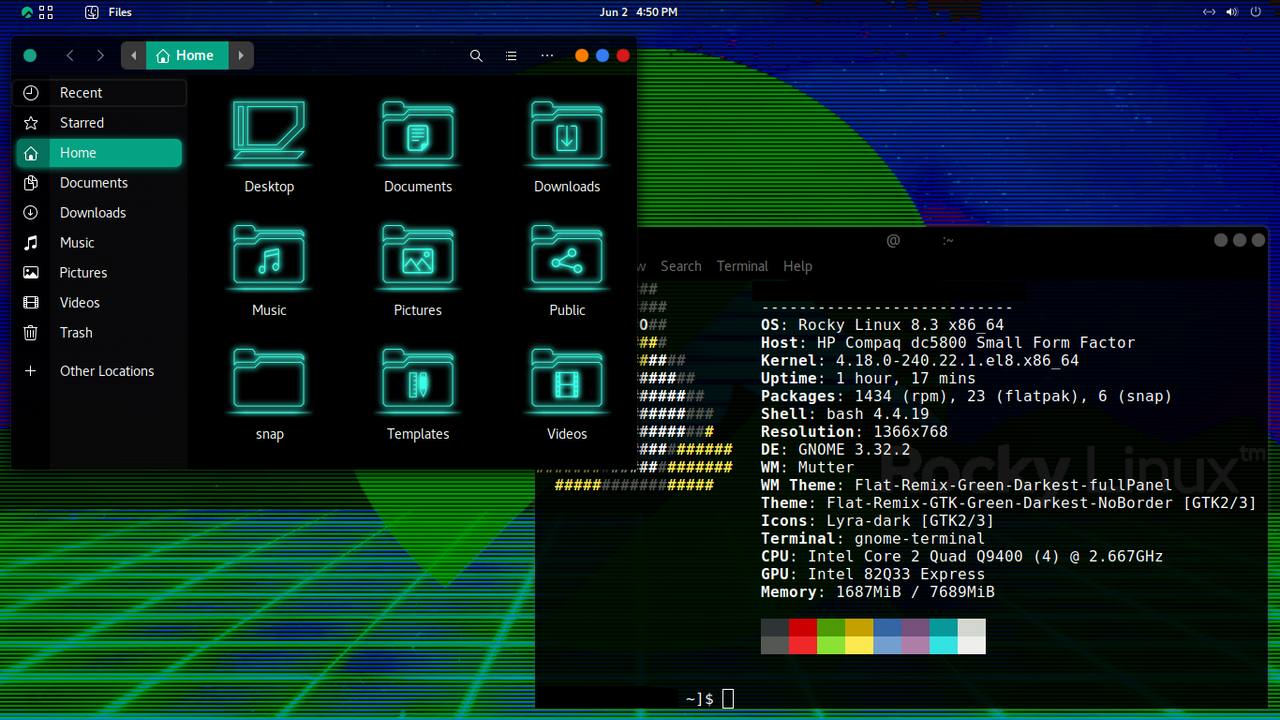Open the snap folder icon
Image resolution: width=1280 pixels, height=720 pixels.
tap(269, 380)
